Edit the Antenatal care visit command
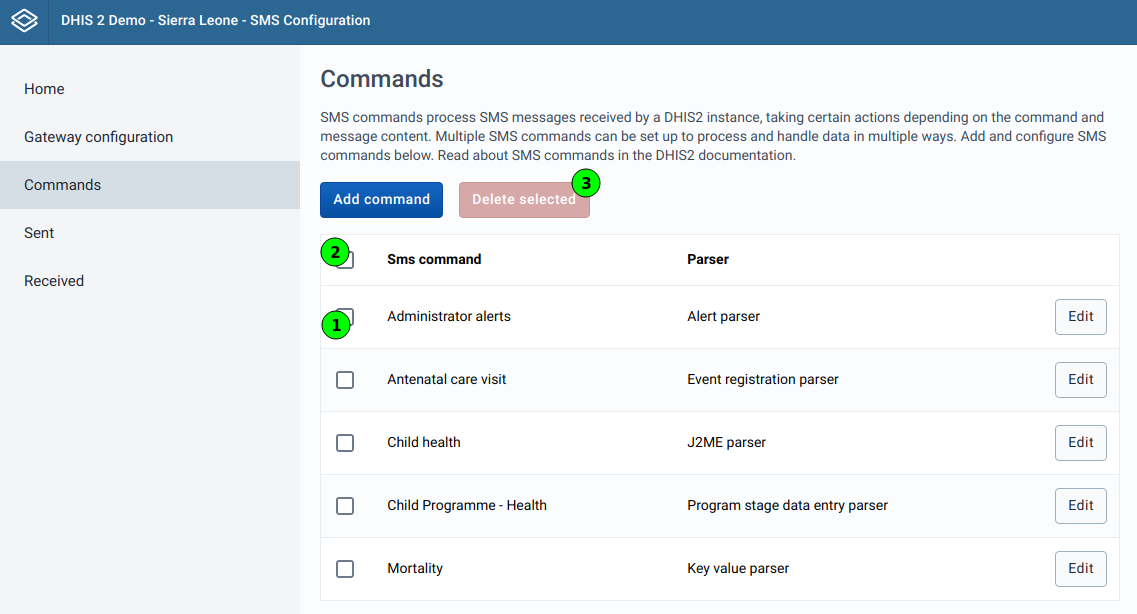Image resolution: width=1137 pixels, height=614 pixels. click(x=1080, y=379)
